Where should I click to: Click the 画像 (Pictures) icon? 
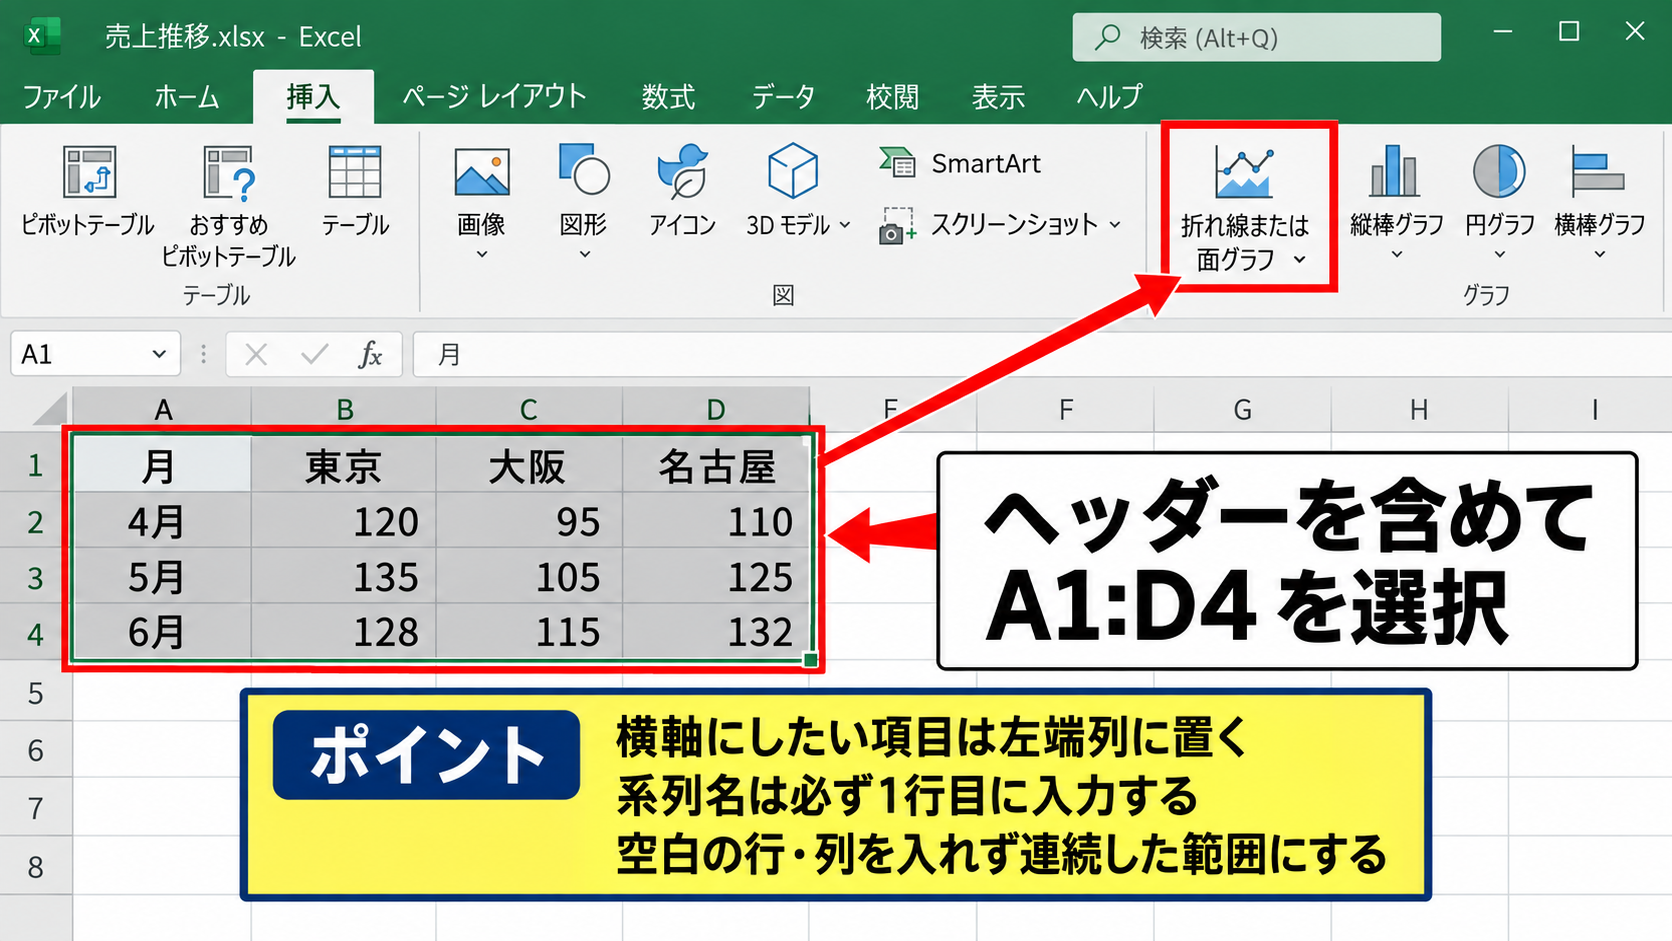pos(481,172)
